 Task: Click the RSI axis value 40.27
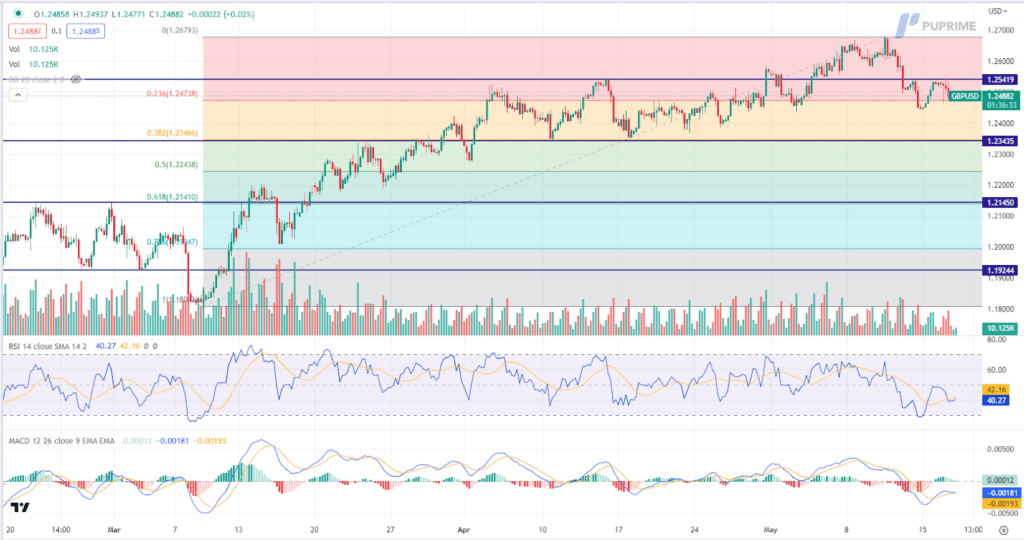point(997,400)
